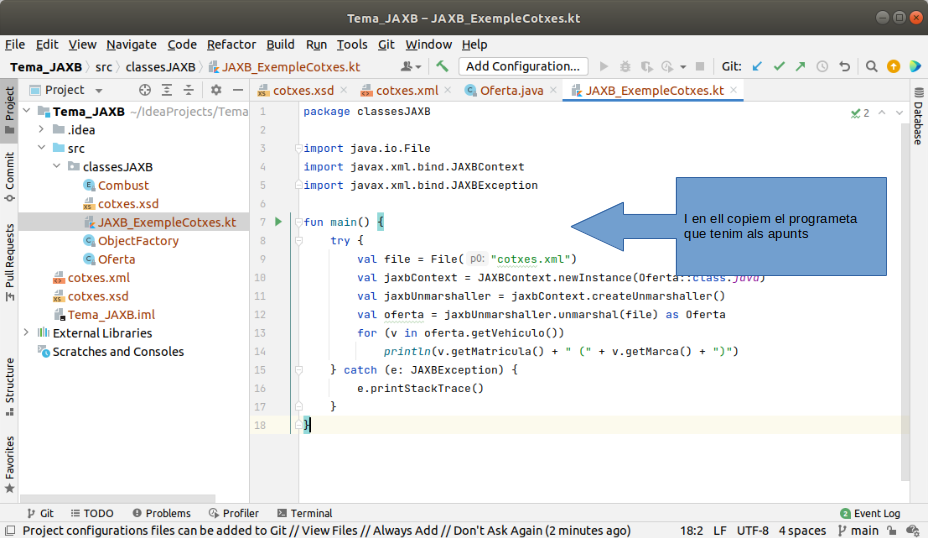
Task: Click the 4 spaces indent widget
Action: click(x=802, y=530)
